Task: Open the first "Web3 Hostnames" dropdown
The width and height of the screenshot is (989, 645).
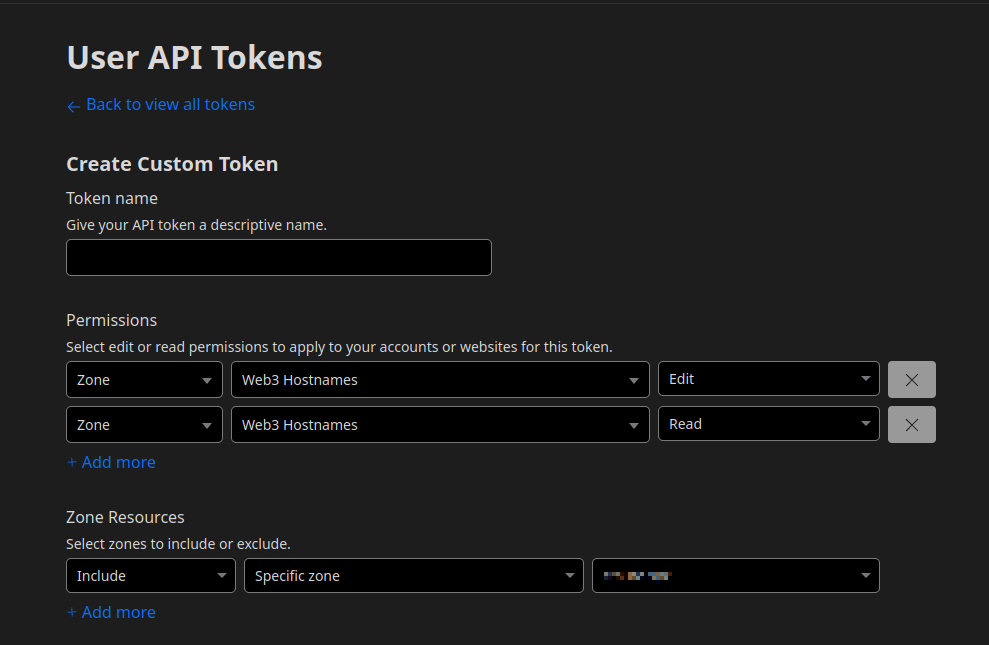Action: pos(440,380)
